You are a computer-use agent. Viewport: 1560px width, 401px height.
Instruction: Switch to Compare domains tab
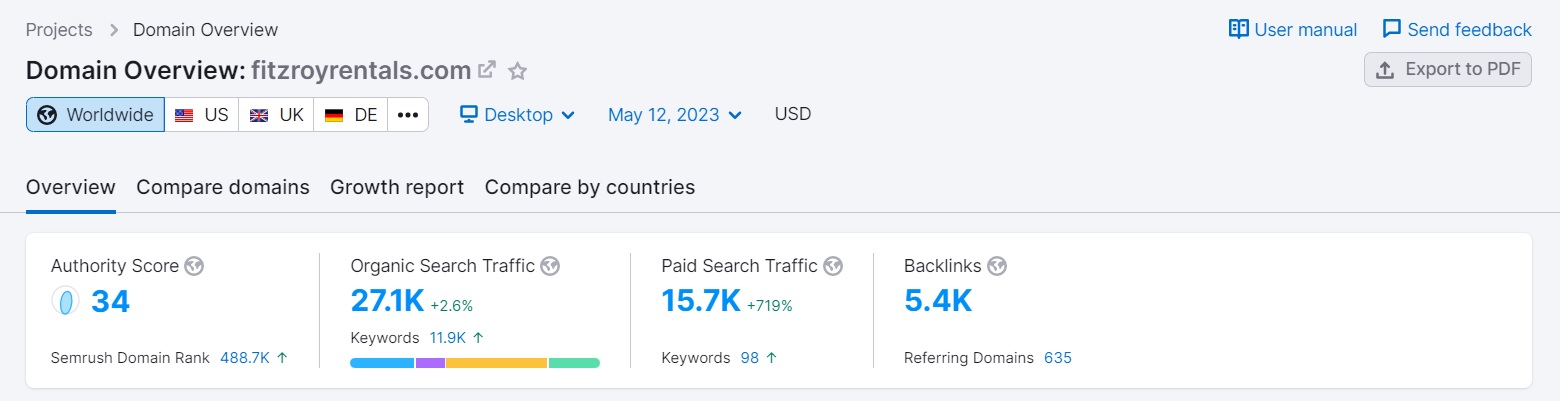pos(223,187)
